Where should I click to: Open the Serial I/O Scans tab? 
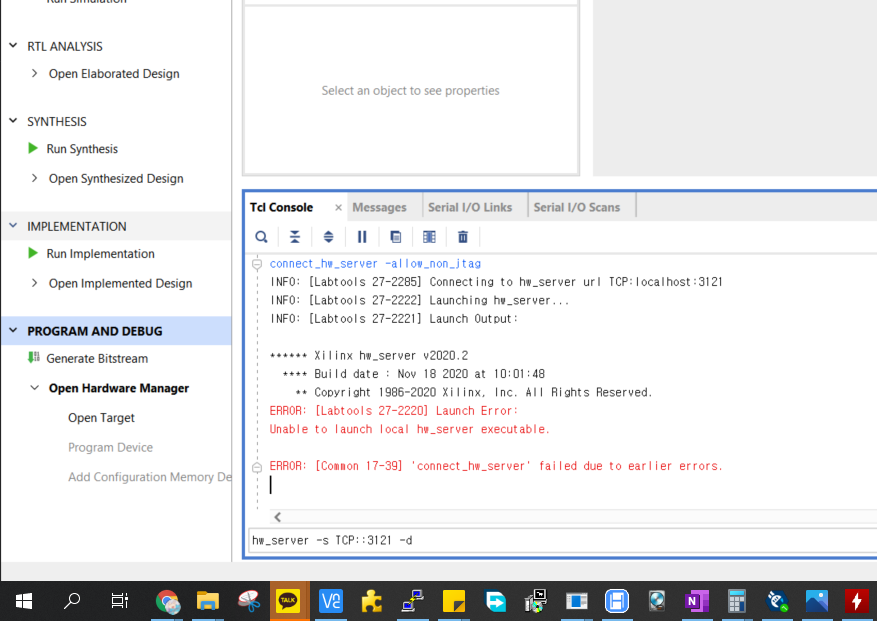[x=577, y=208]
